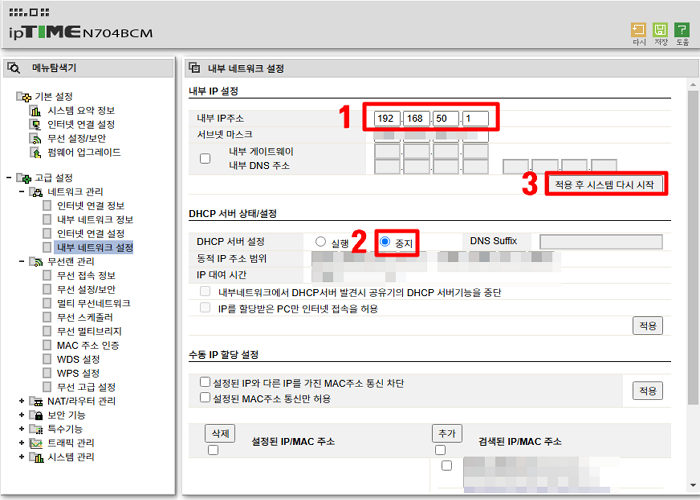Check the first 검색된 IP/MAC 주소 row checkbox
Viewport: 700px width, 500px height.
click(446, 466)
